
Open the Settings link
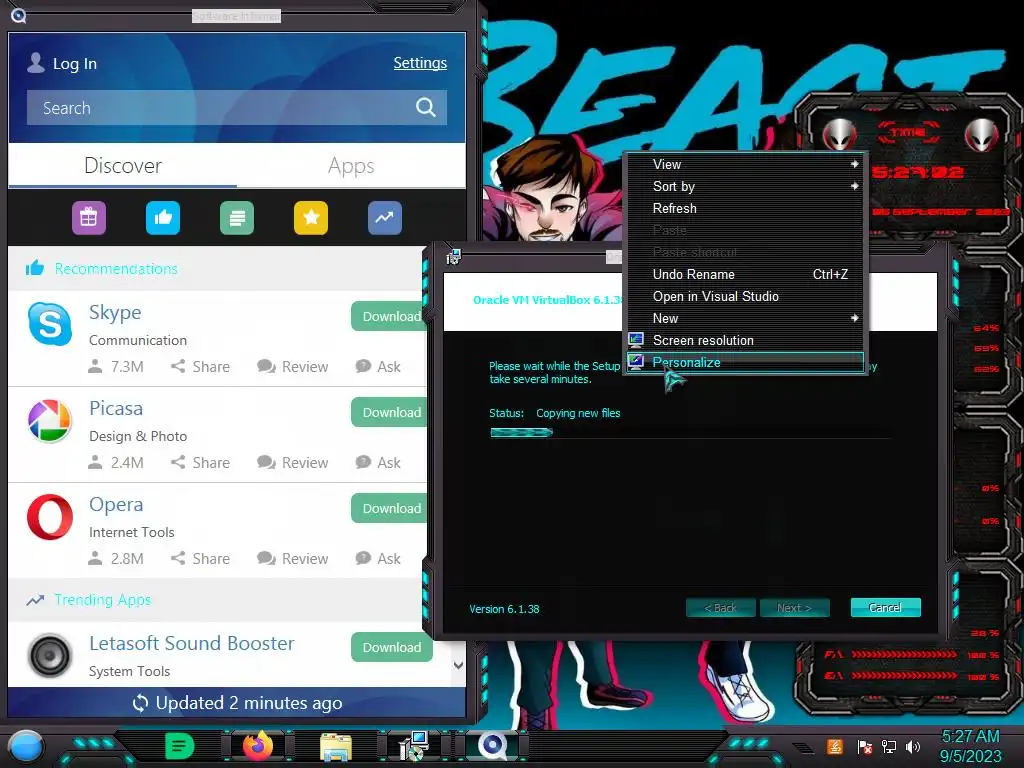pyautogui.click(x=420, y=63)
